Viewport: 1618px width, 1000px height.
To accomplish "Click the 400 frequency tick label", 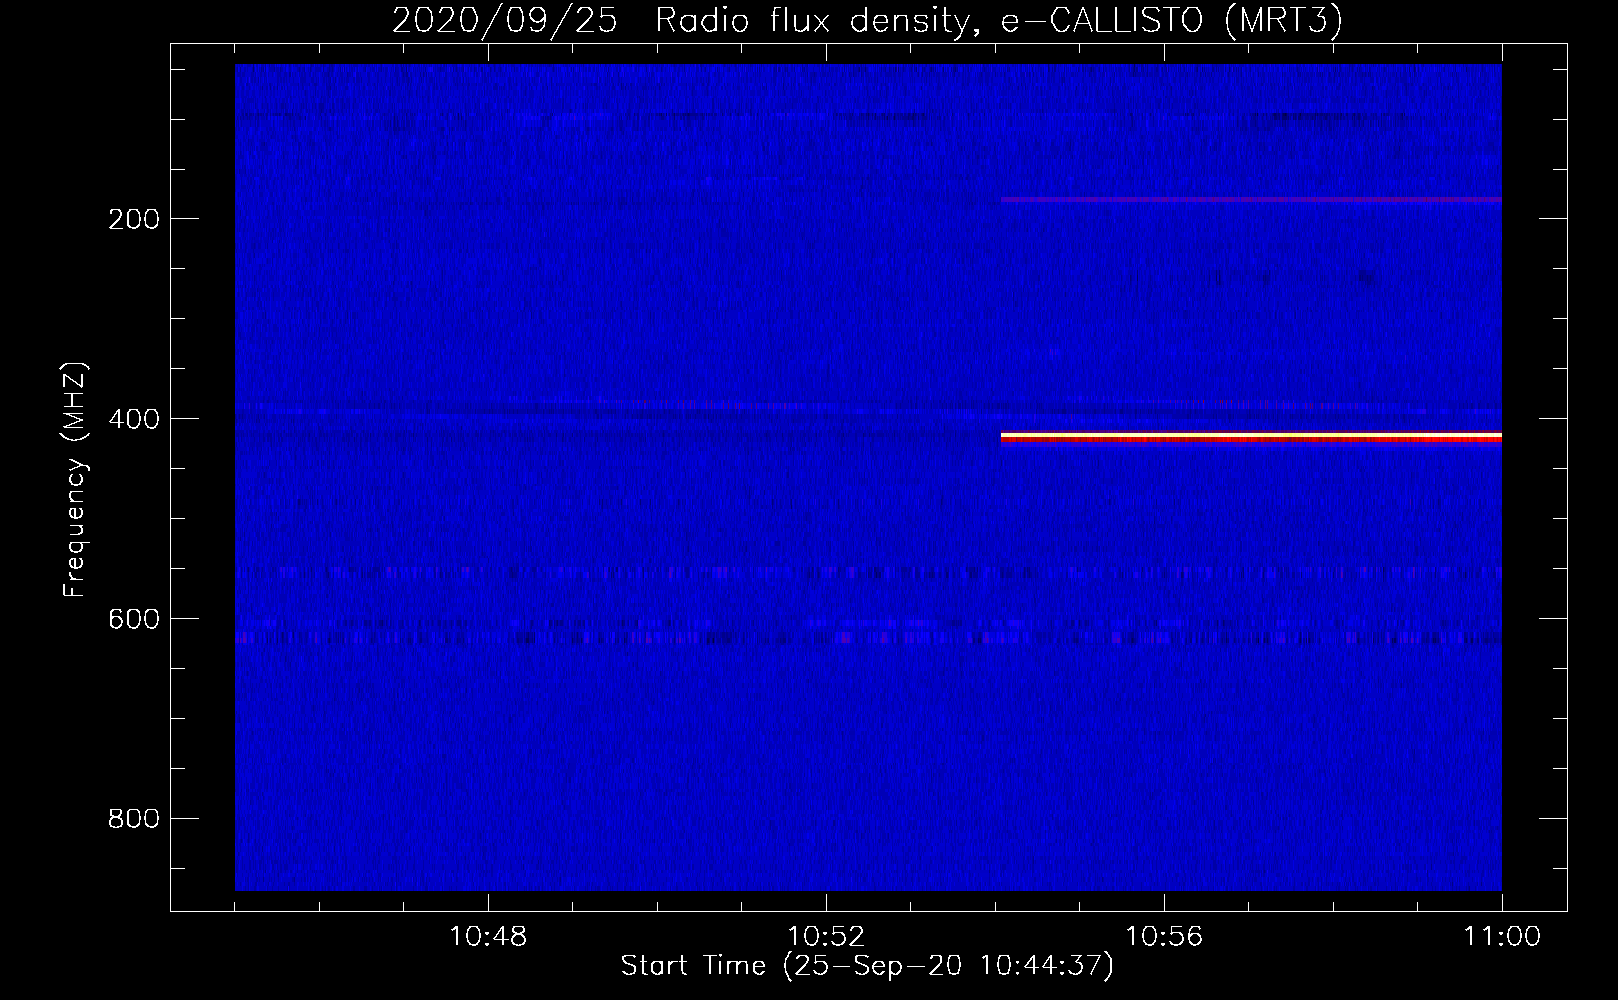I will tap(133, 419).
